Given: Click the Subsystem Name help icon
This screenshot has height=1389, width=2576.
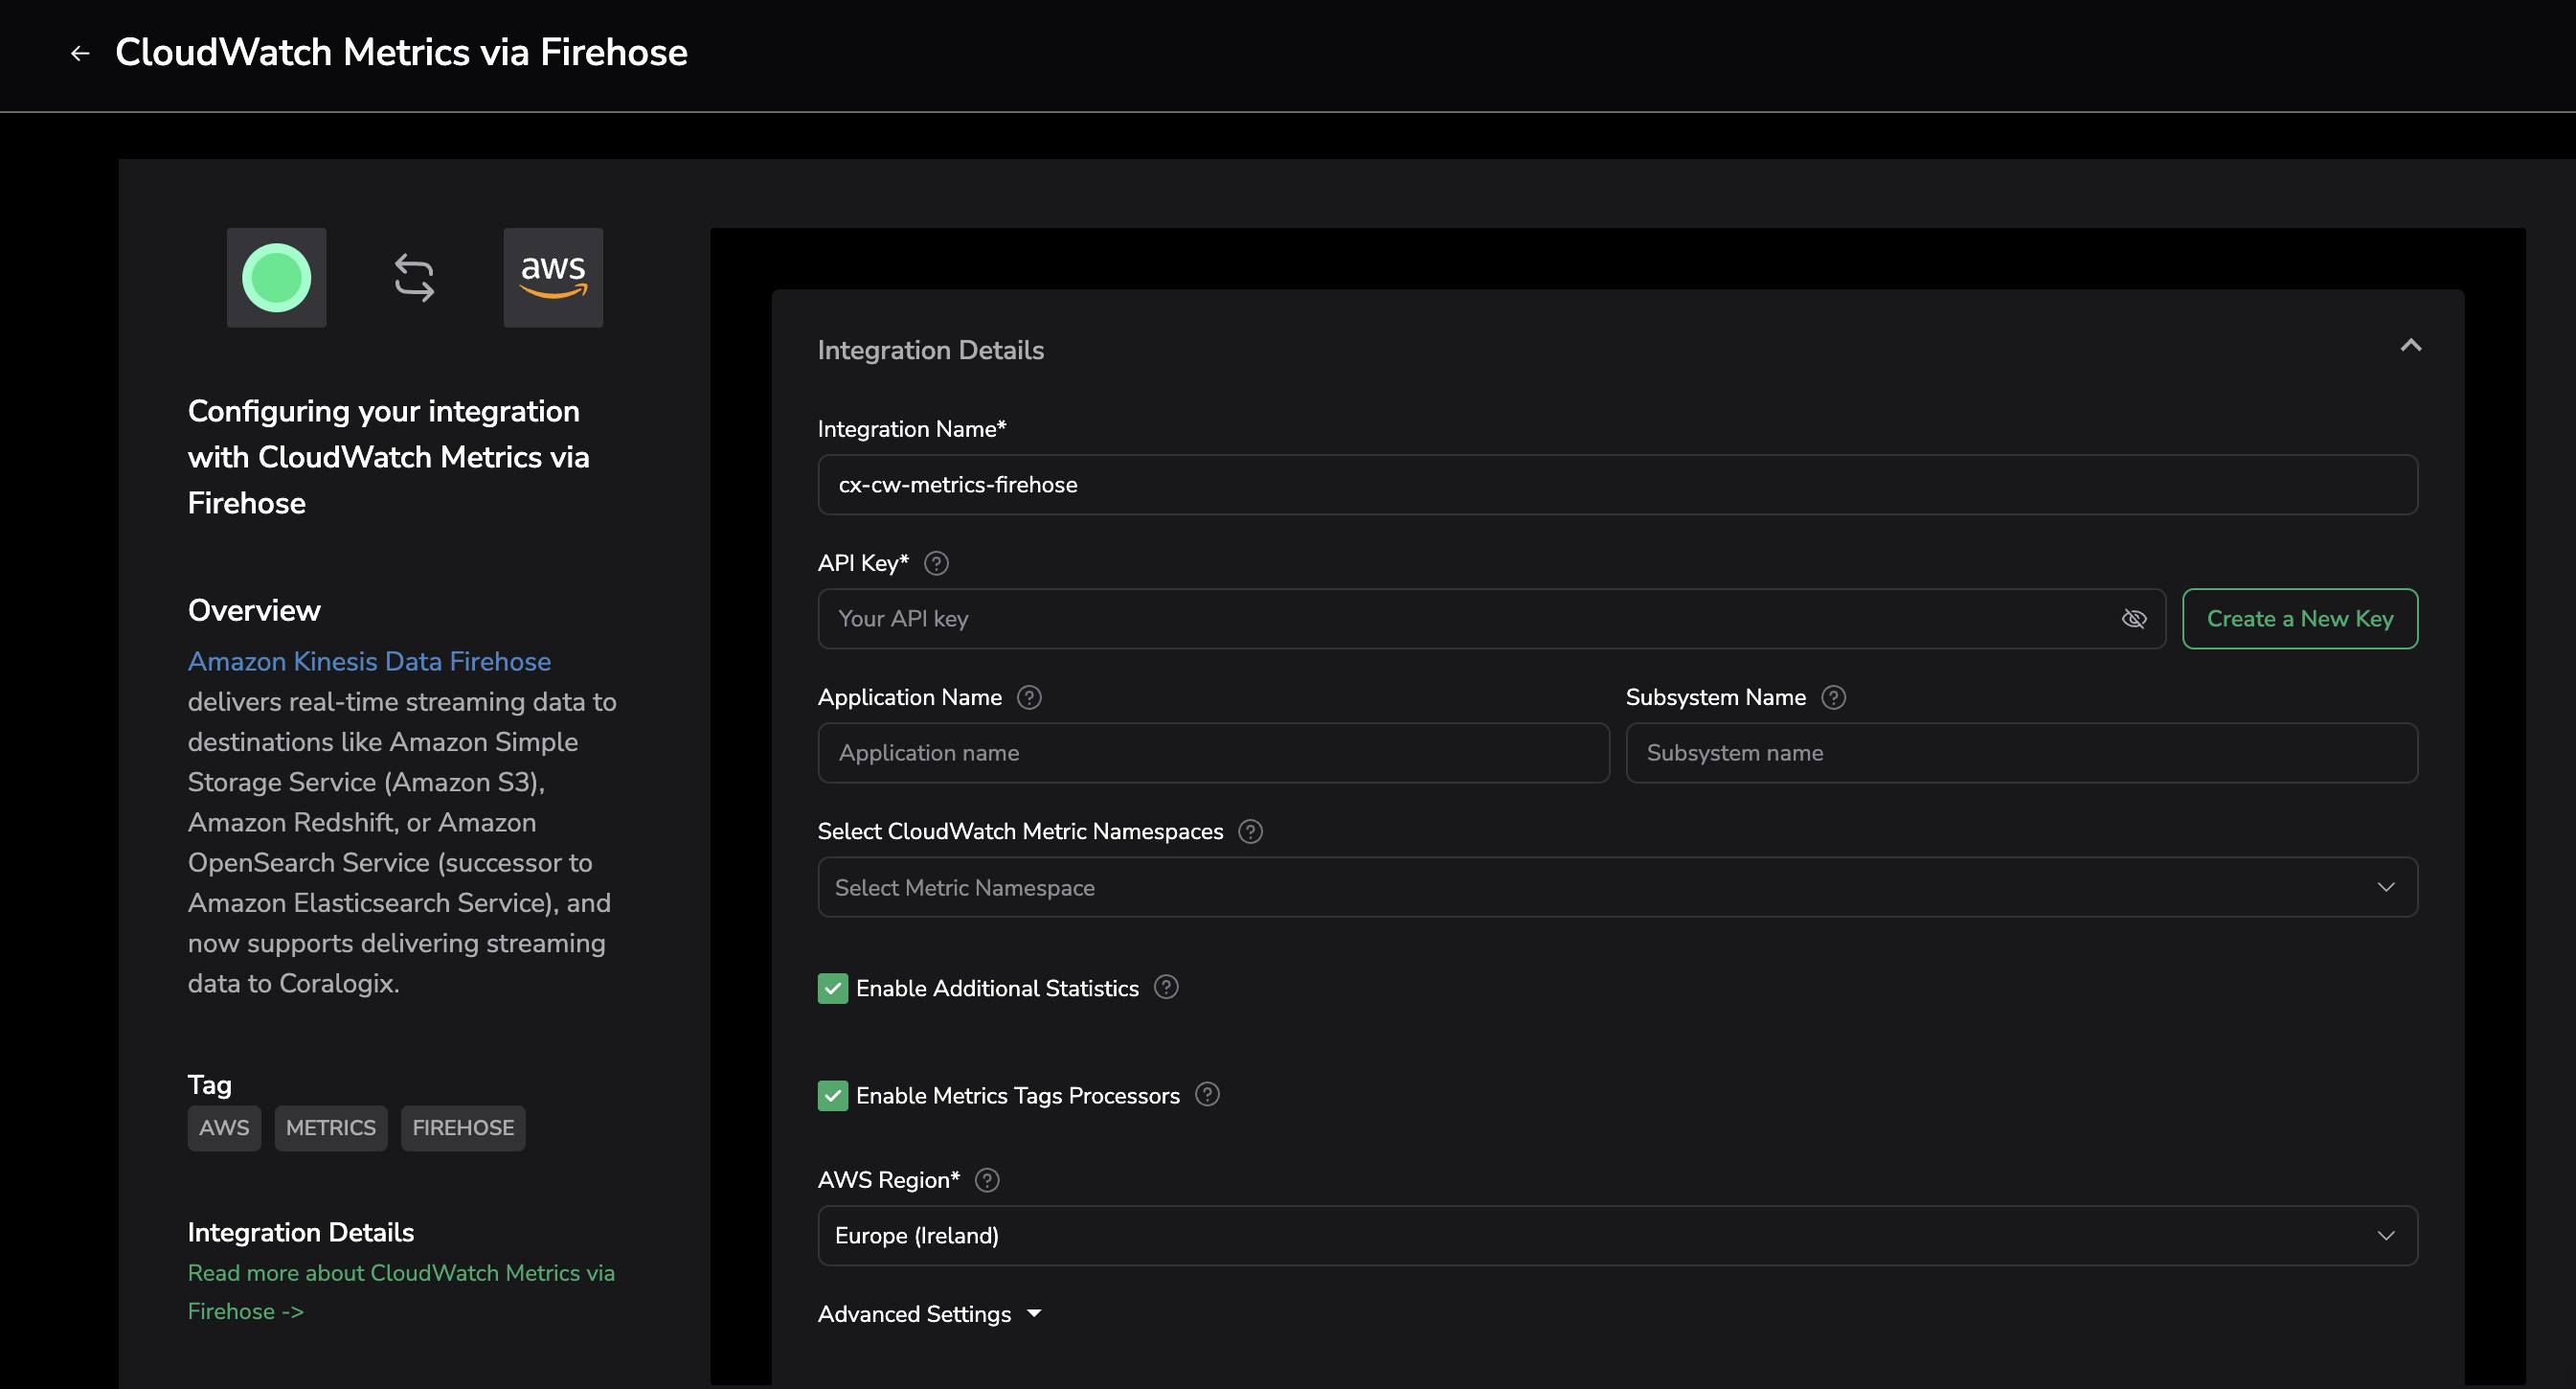Looking at the screenshot, I should tap(1833, 697).
